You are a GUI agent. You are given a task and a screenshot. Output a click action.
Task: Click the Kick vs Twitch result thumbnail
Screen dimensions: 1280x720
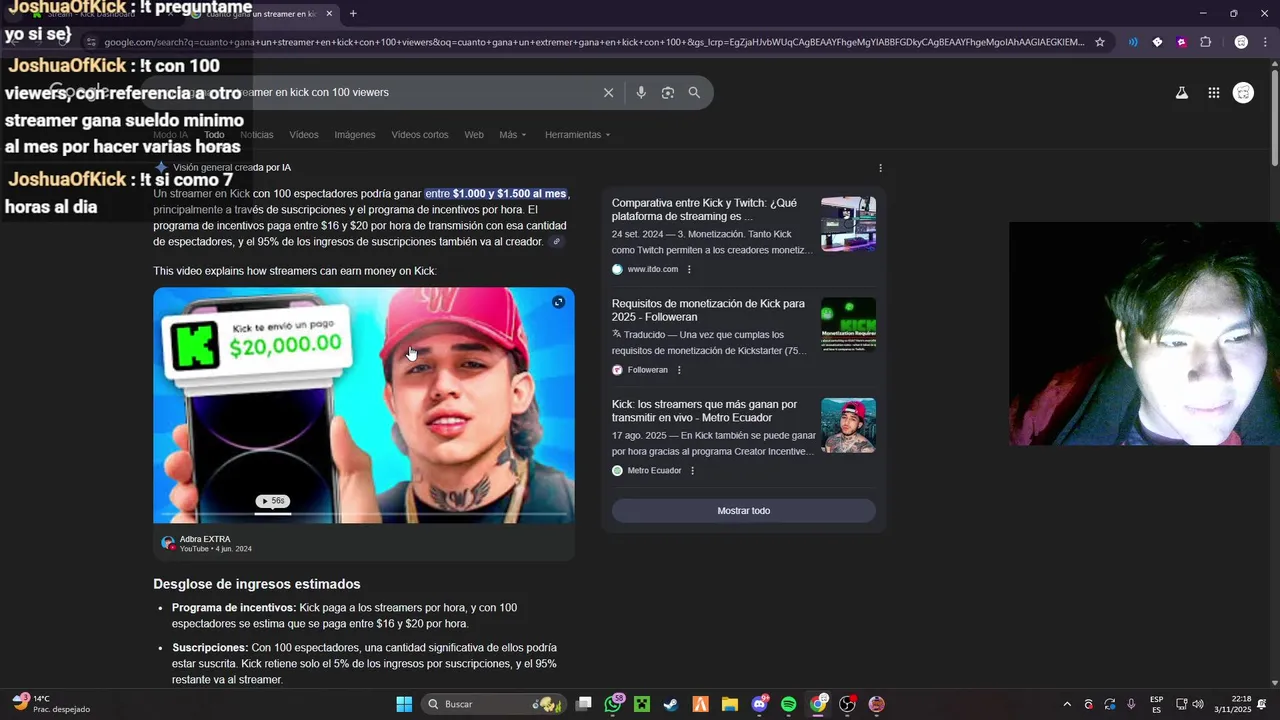click(x=848, y=224)
